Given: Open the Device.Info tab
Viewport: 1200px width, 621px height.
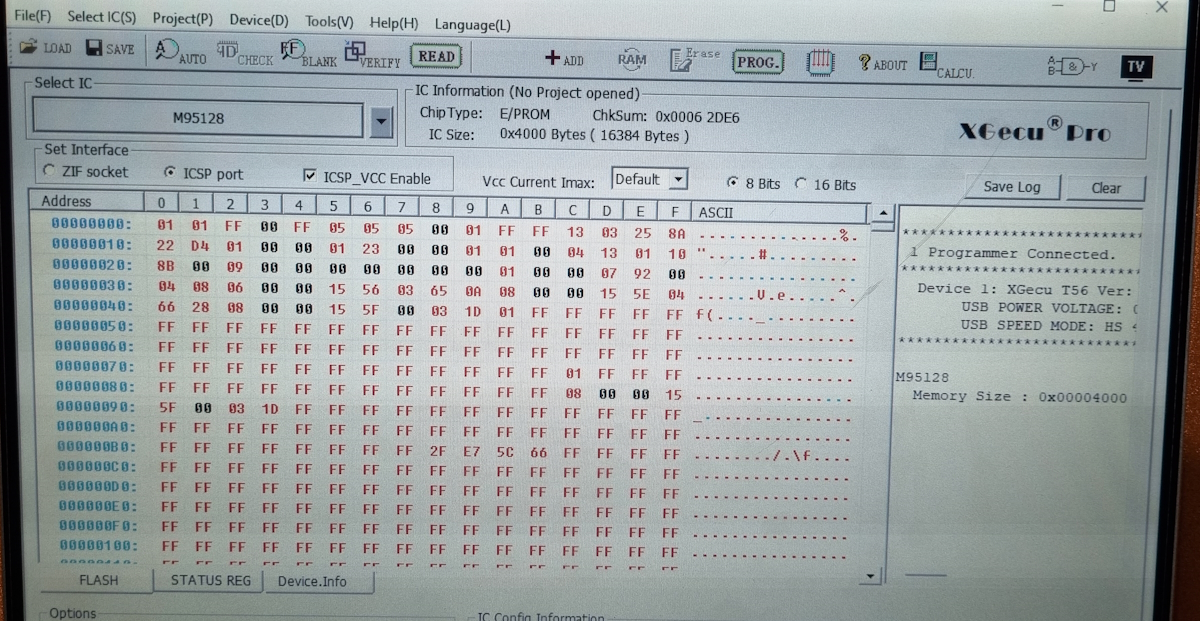Looking at the screenshot, I should pyautogui.click(x=312, y=581).
